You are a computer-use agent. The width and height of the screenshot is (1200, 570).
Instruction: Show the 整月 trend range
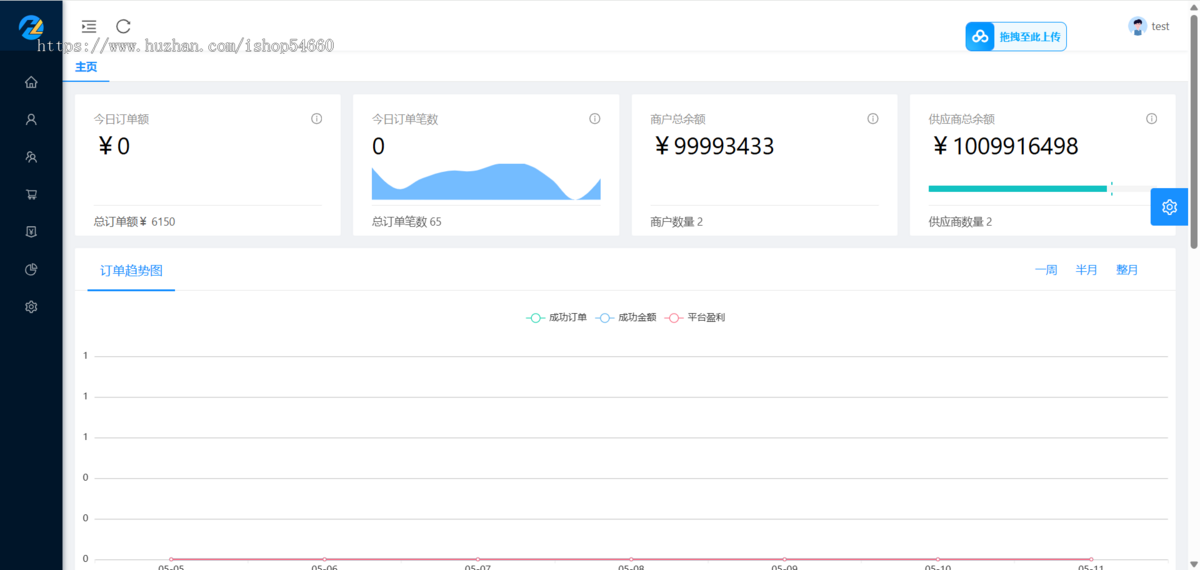point(1127,270)
